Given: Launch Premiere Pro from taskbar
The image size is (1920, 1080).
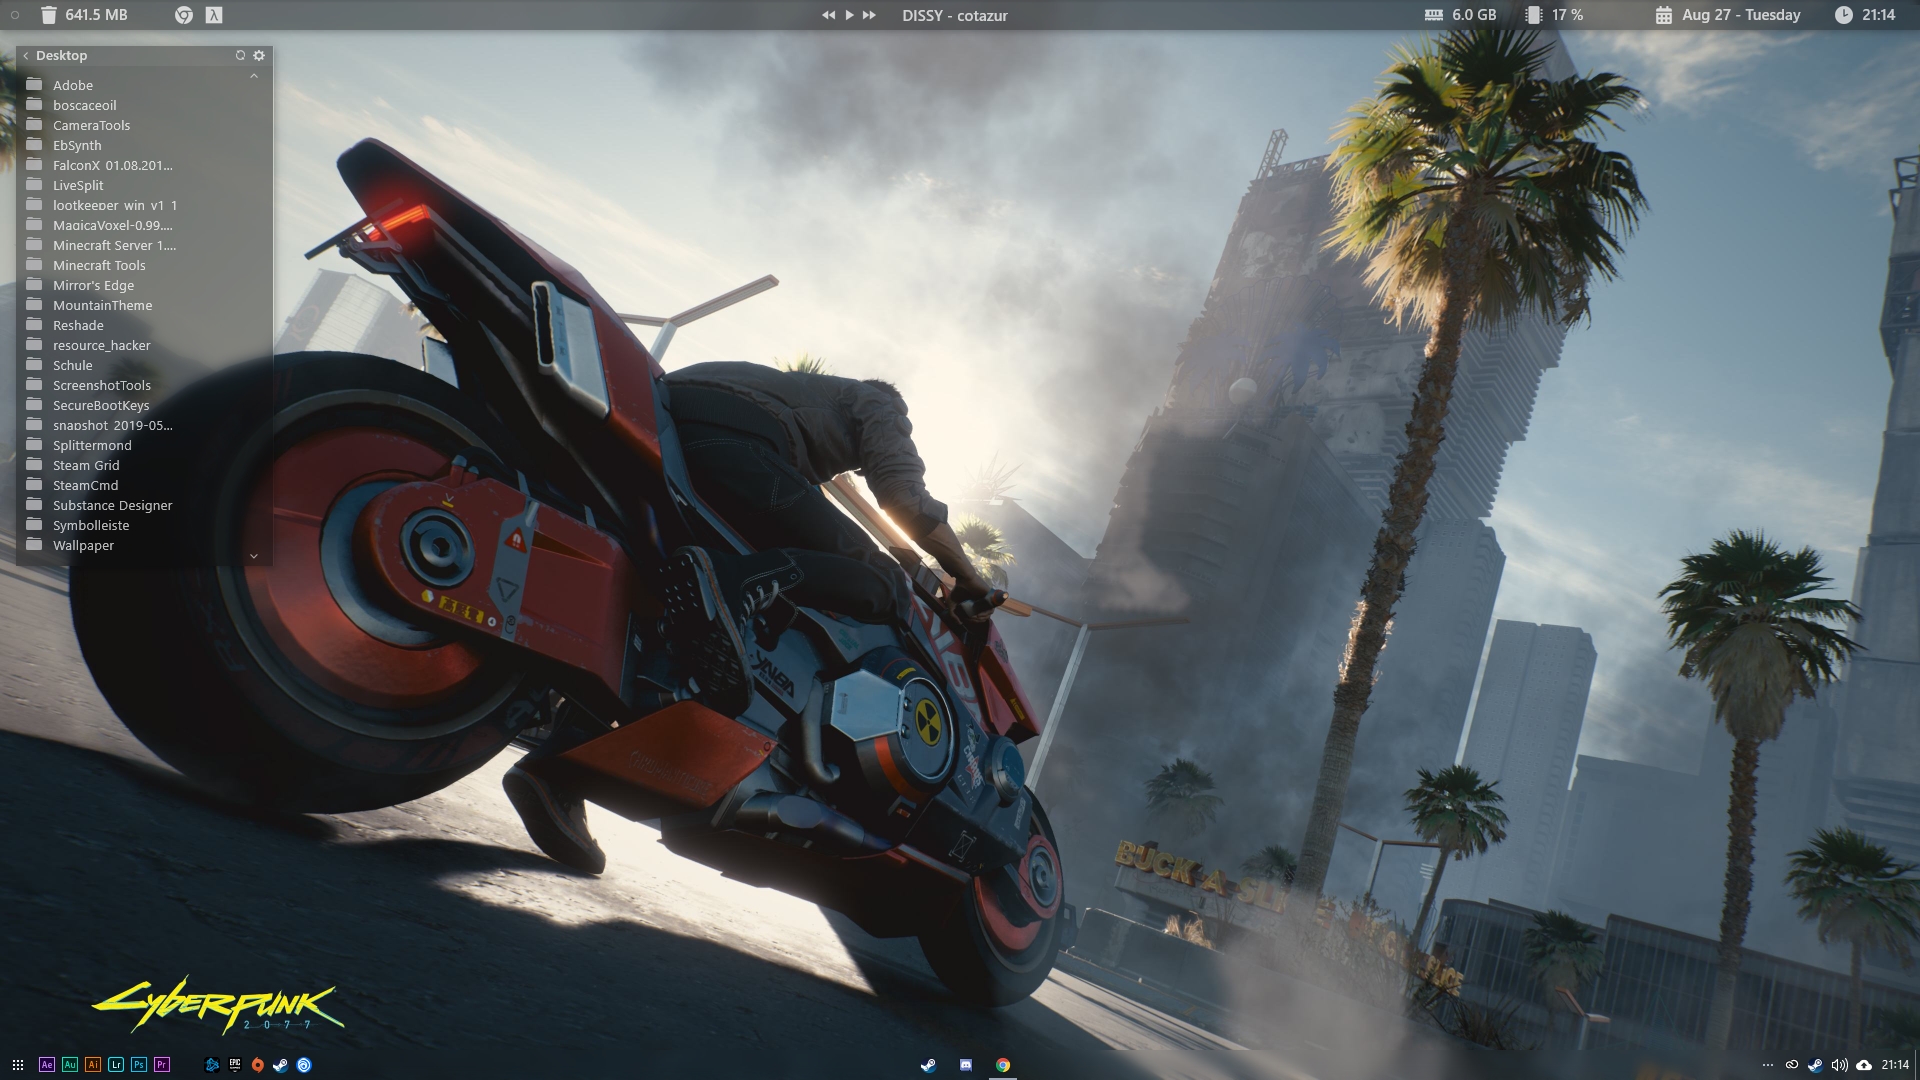Looking at the screenshot, I should click(x=162, y=1065).
